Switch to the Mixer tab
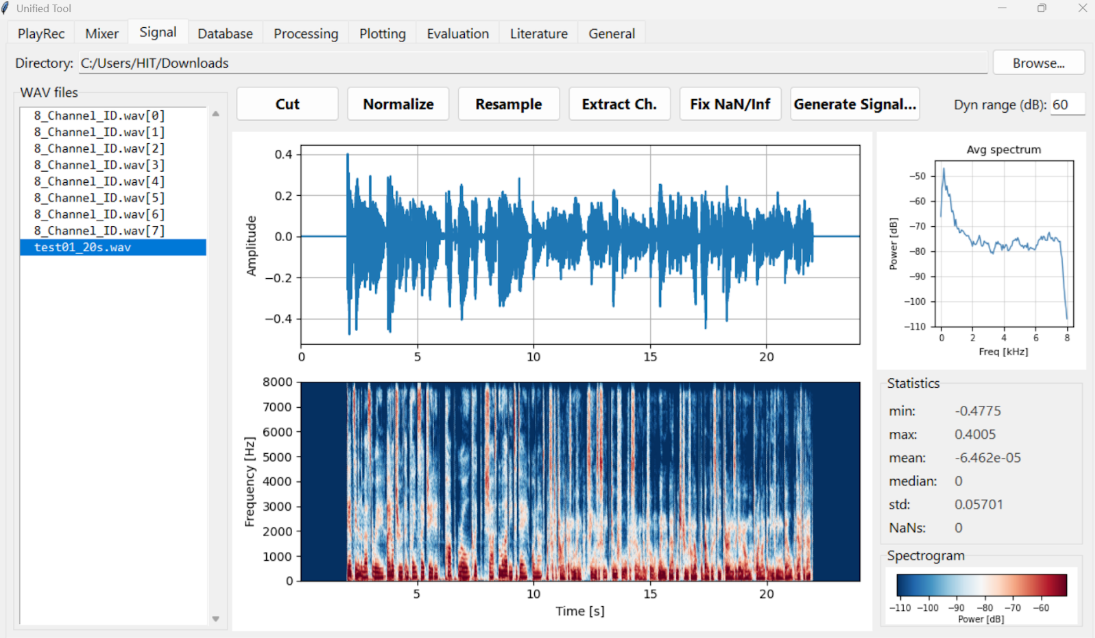 [102, 34]
